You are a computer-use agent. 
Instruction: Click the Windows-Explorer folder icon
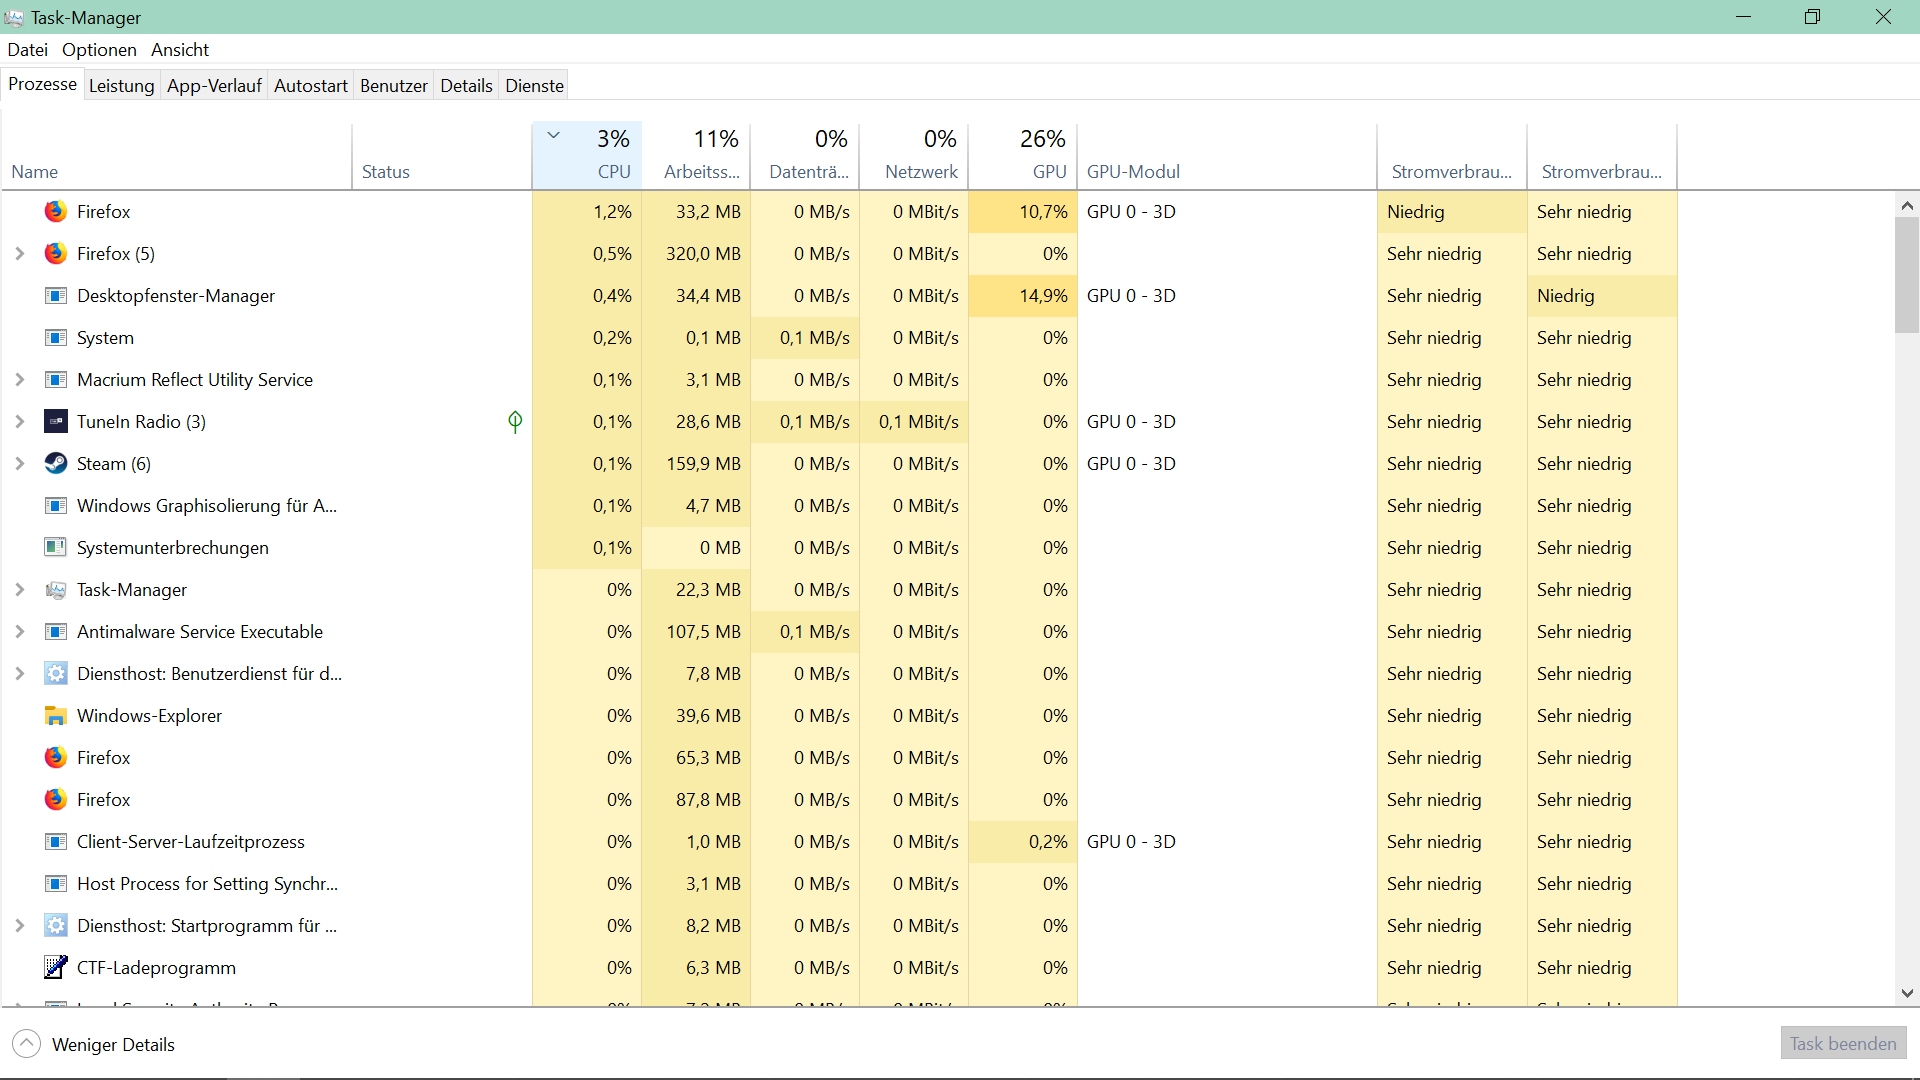(56, 715)
